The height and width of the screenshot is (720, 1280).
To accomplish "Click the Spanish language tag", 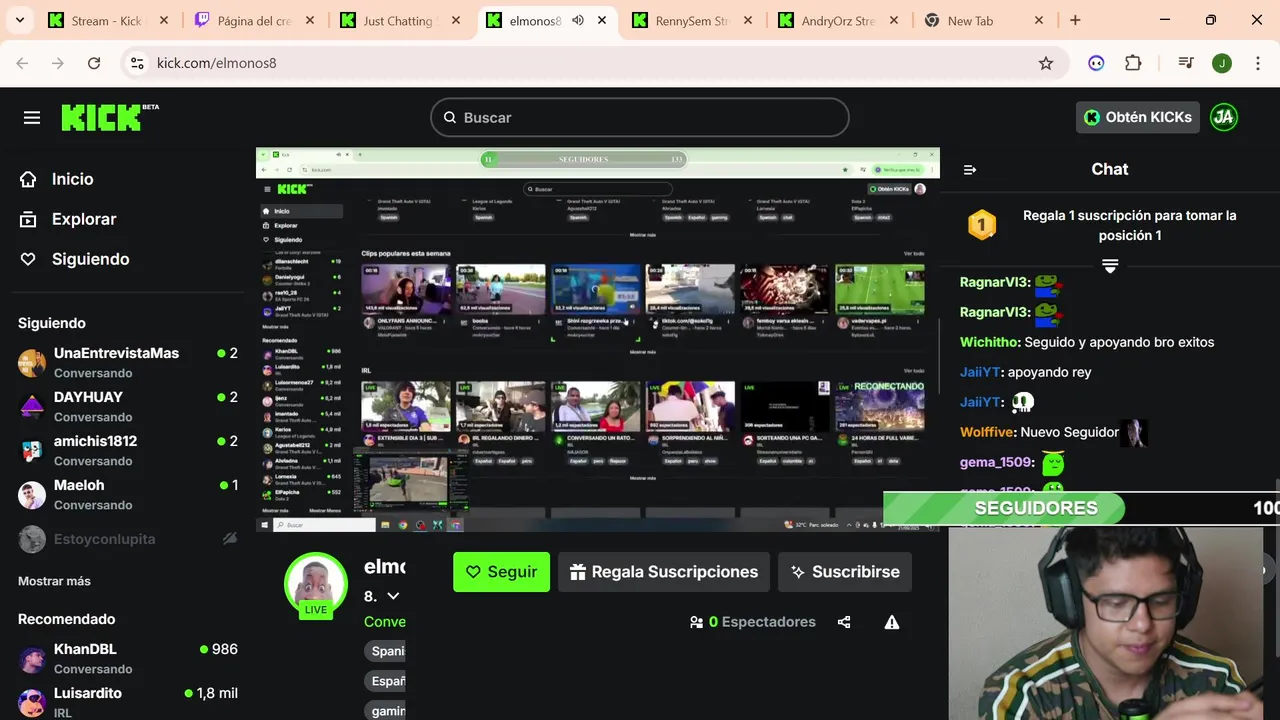I will click(x=385, y=651).
